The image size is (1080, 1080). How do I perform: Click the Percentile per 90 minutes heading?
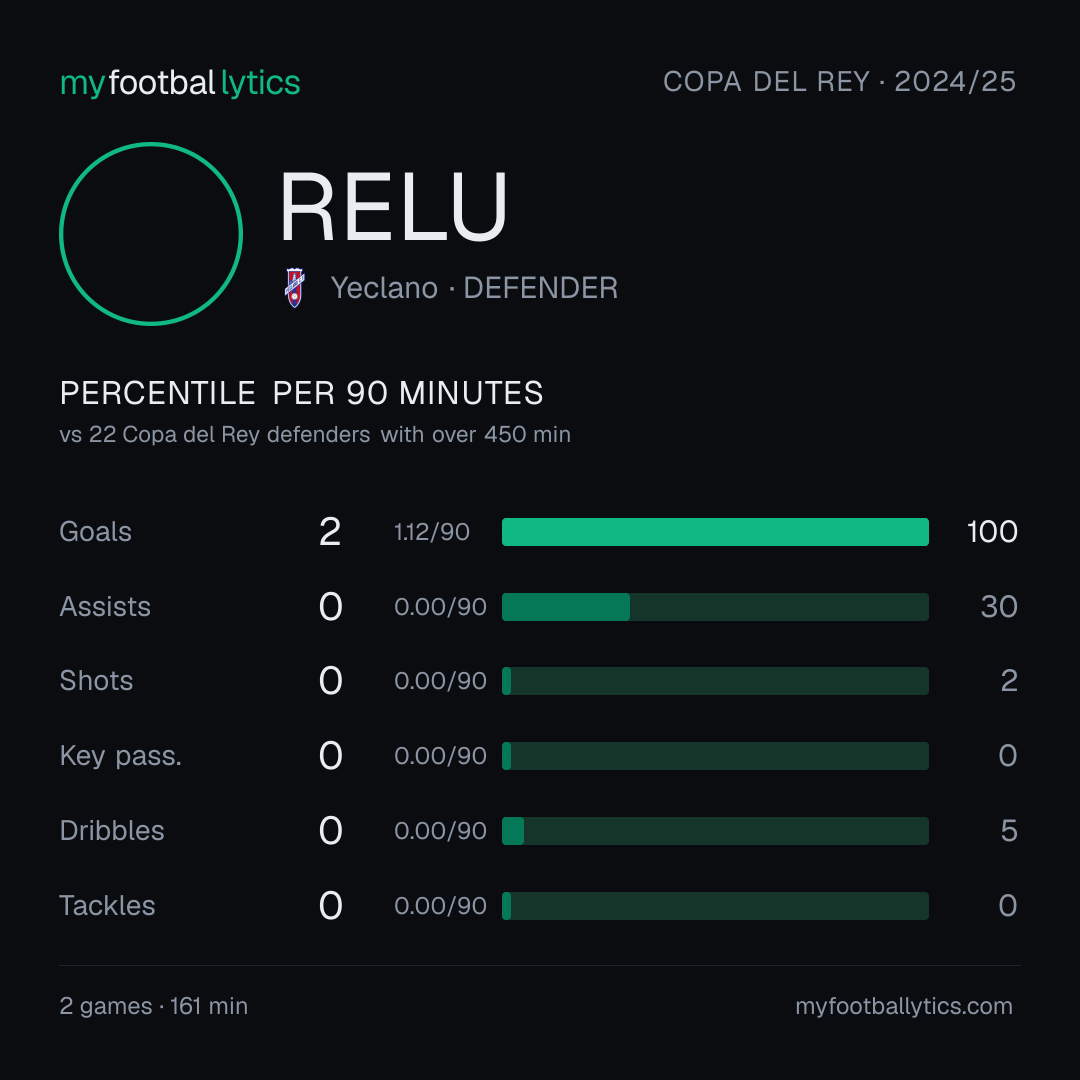(x=302, y=393)
